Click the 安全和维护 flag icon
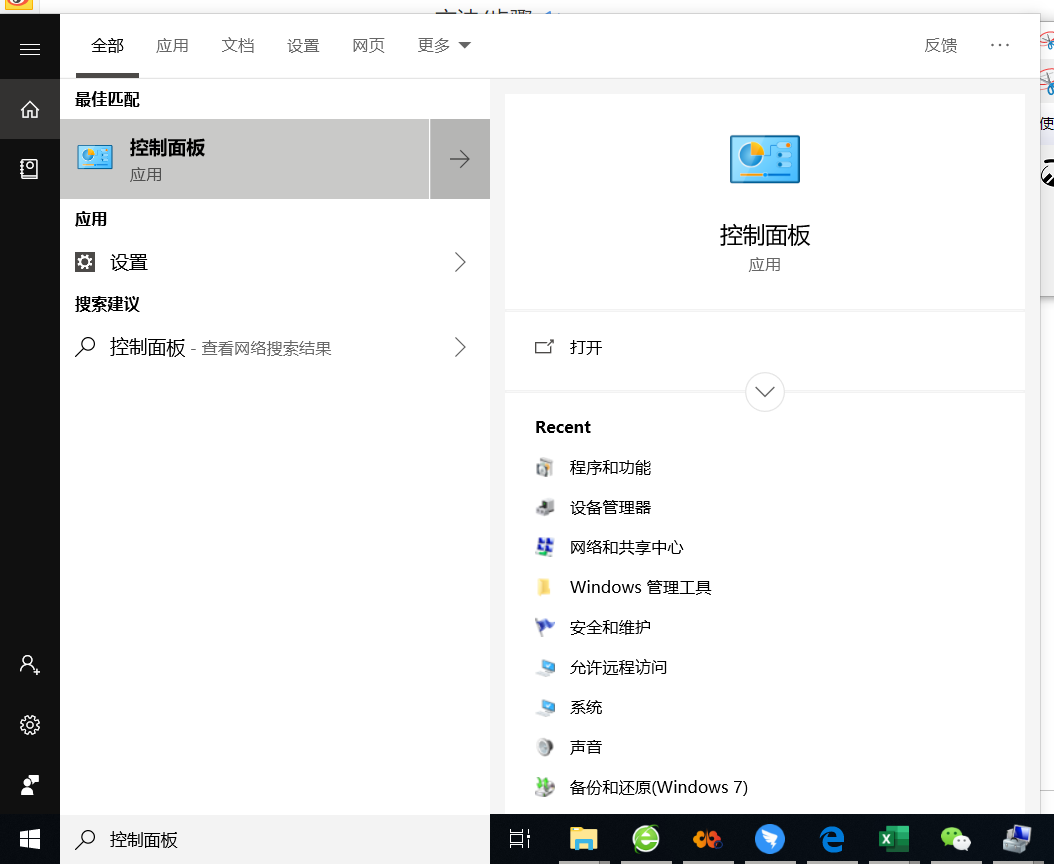This screenshot has height=864, width=1054. click(544, 627)
